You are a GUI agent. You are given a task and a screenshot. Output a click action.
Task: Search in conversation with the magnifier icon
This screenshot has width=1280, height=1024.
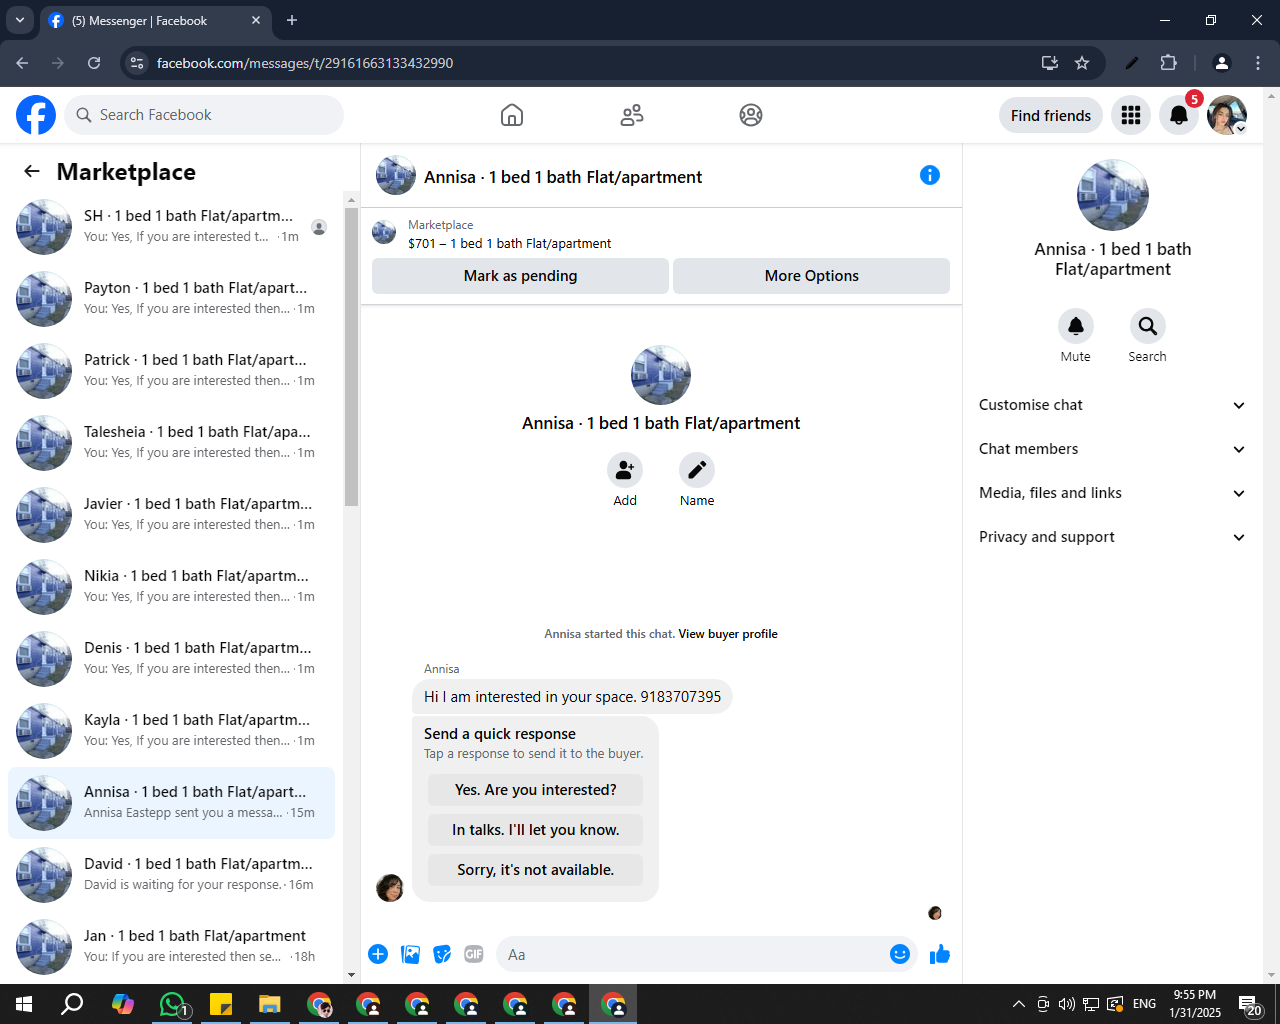pos(1148,326)
